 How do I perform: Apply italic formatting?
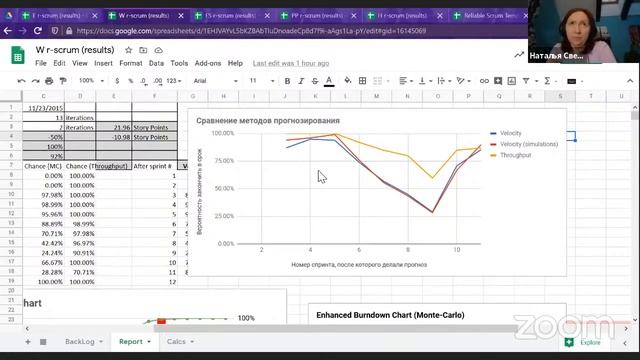301,81
